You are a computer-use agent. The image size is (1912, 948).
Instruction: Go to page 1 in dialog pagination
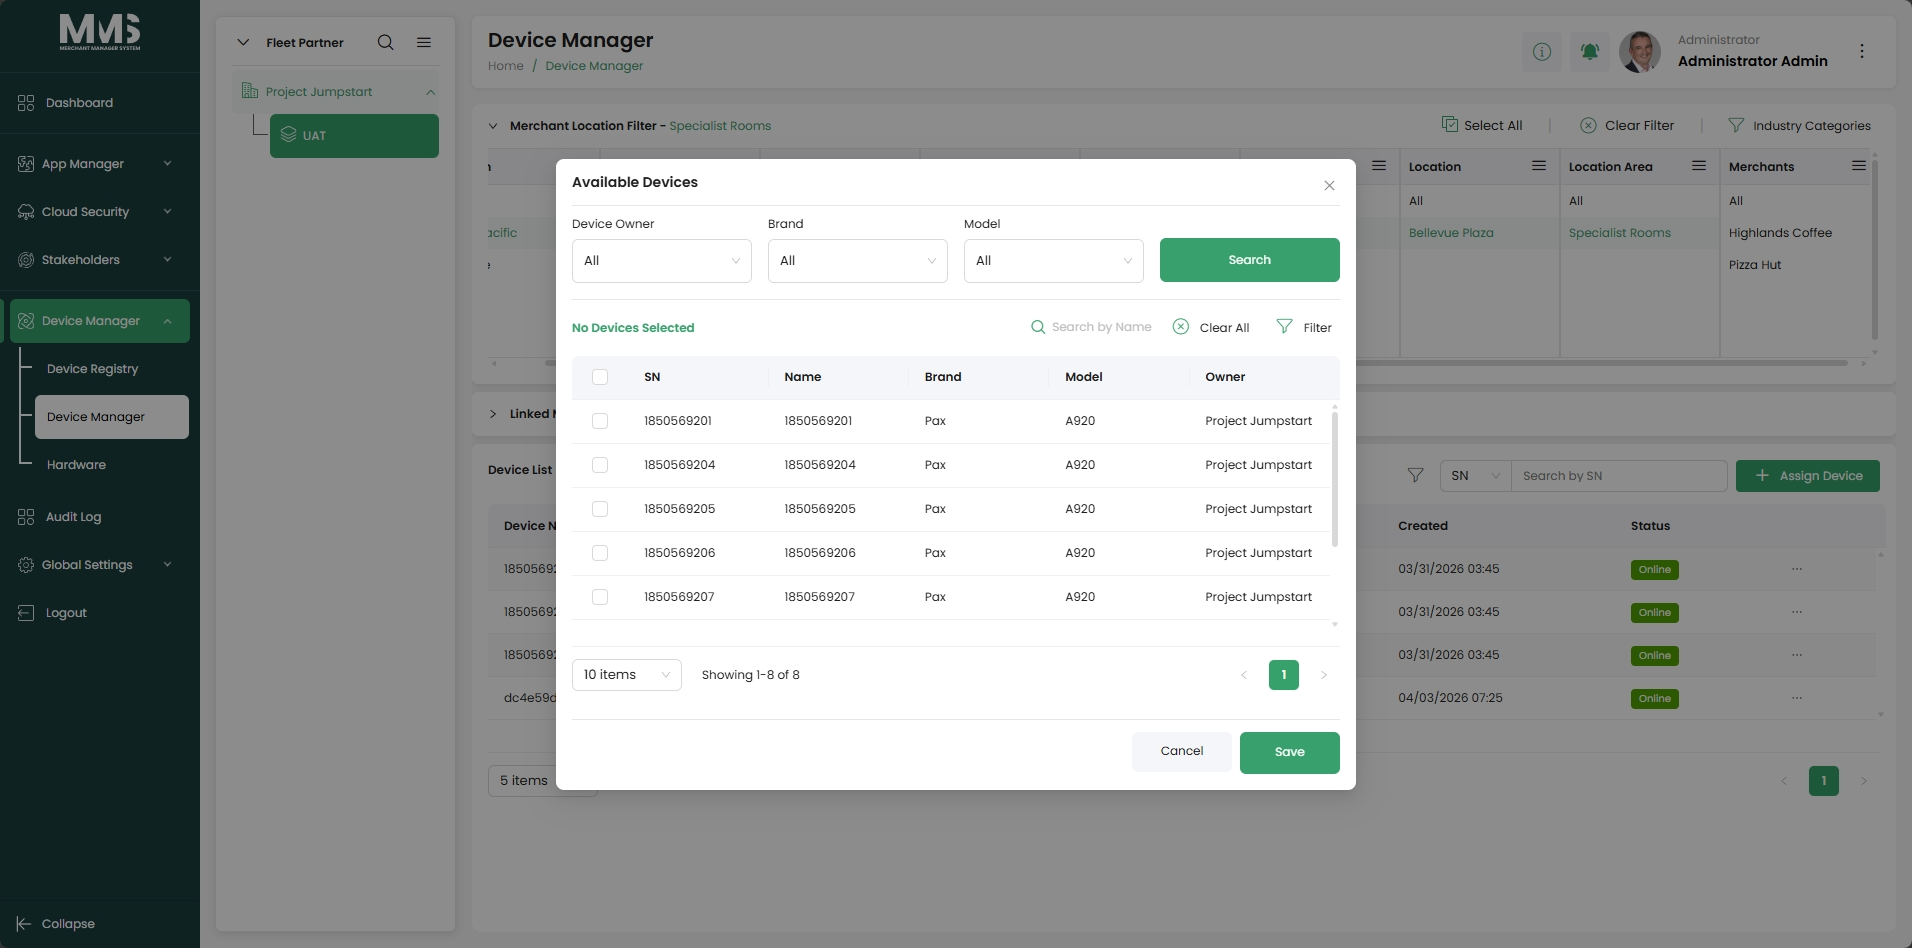coord(1284,675)
